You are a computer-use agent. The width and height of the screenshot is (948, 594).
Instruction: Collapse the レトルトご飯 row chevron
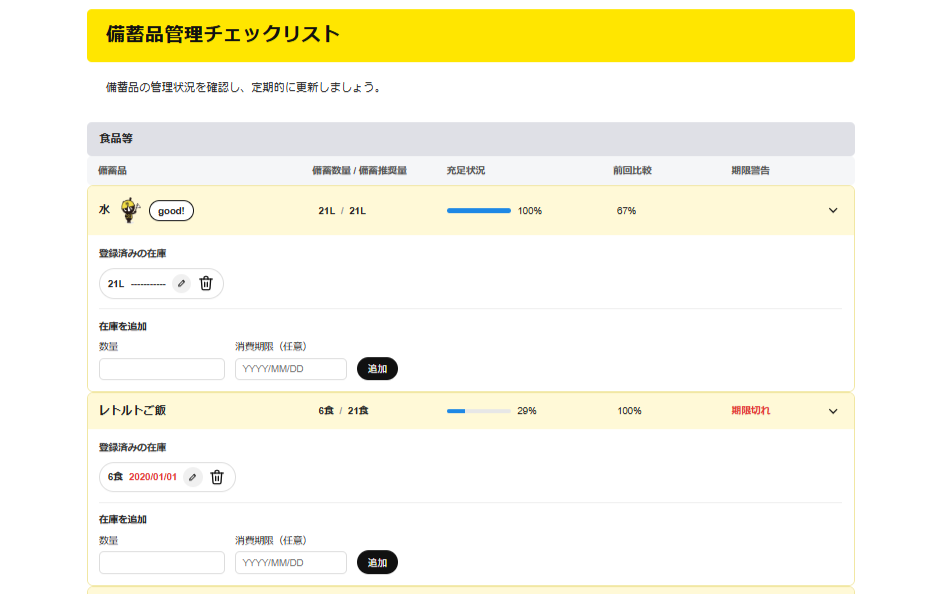pos(833,411)
